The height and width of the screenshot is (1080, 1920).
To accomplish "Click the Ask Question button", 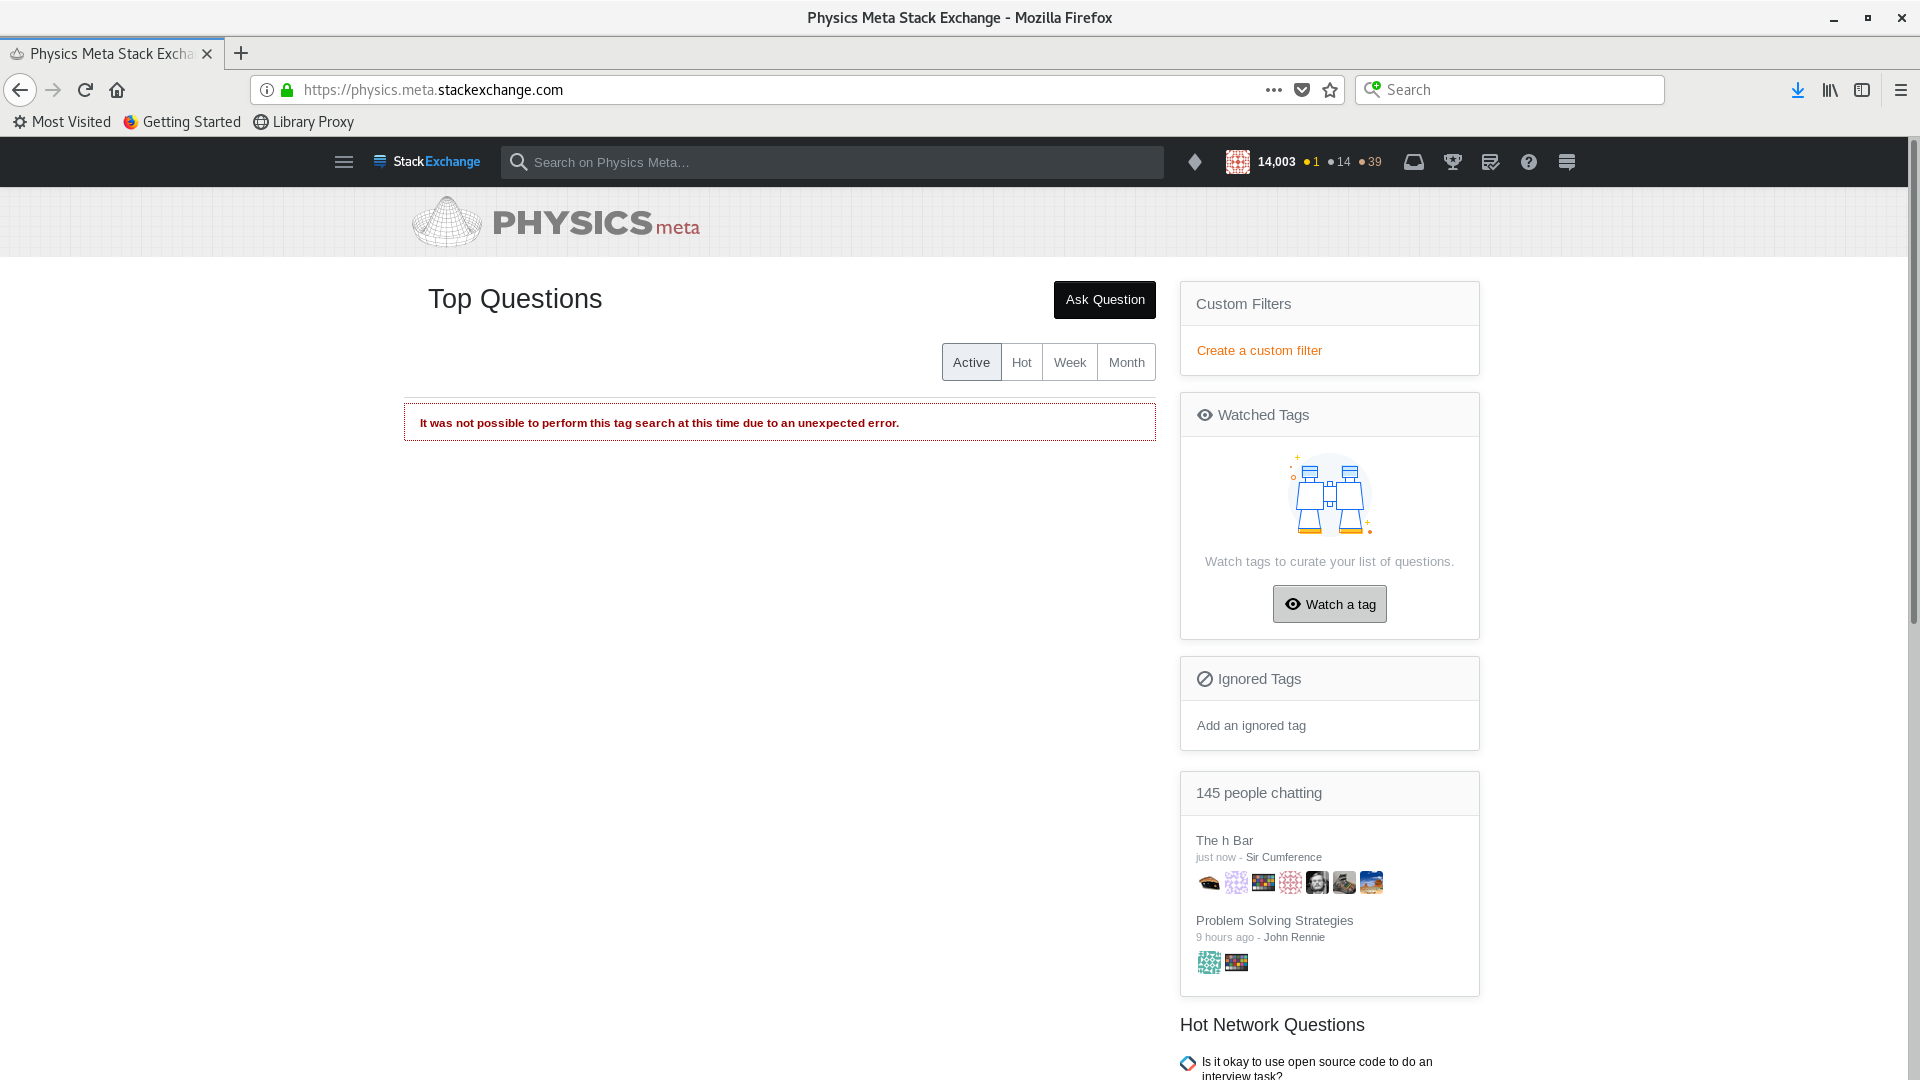I will click(x=1105, y=299).
